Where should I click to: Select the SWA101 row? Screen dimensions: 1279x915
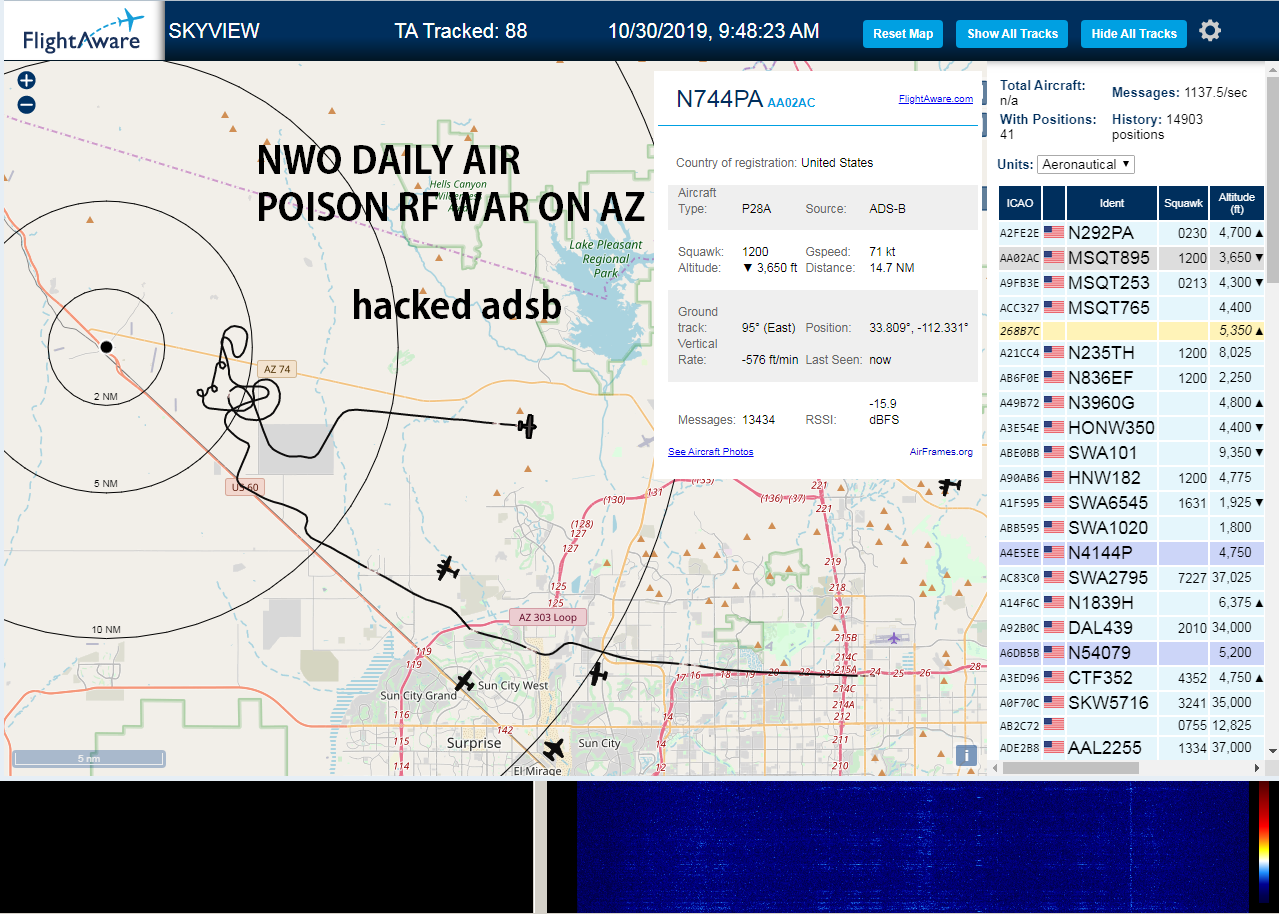(x=1132, y=453)
